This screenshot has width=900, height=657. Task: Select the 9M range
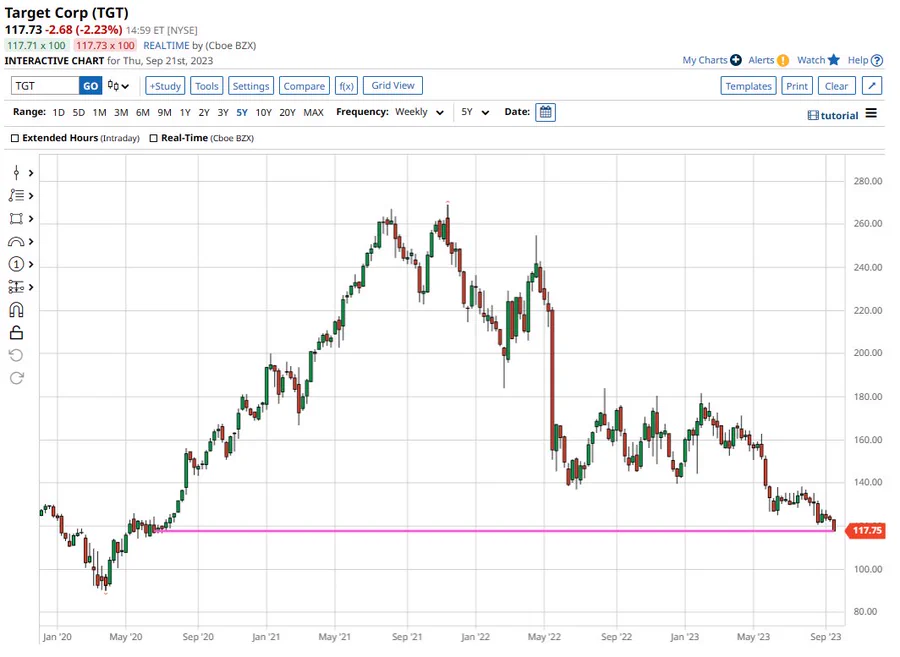click(x=164, y=112)
